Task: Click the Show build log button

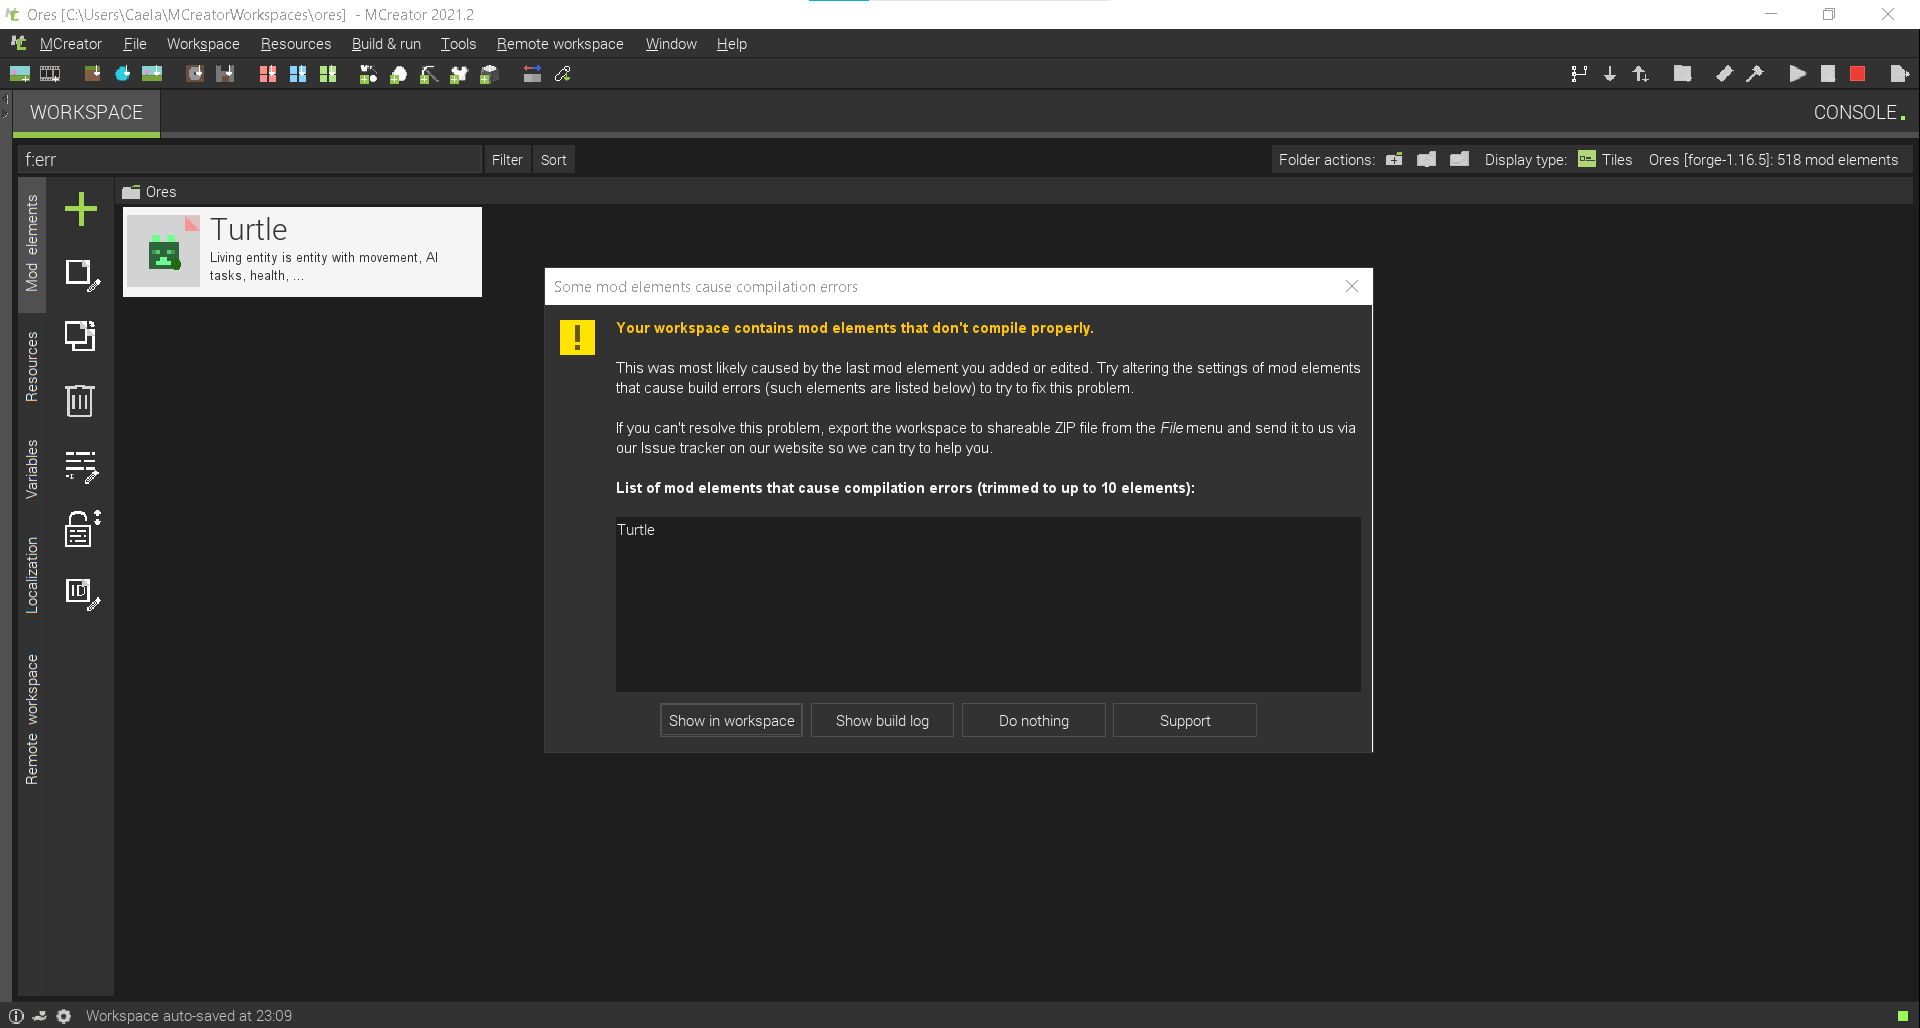Action: [882, 721]
